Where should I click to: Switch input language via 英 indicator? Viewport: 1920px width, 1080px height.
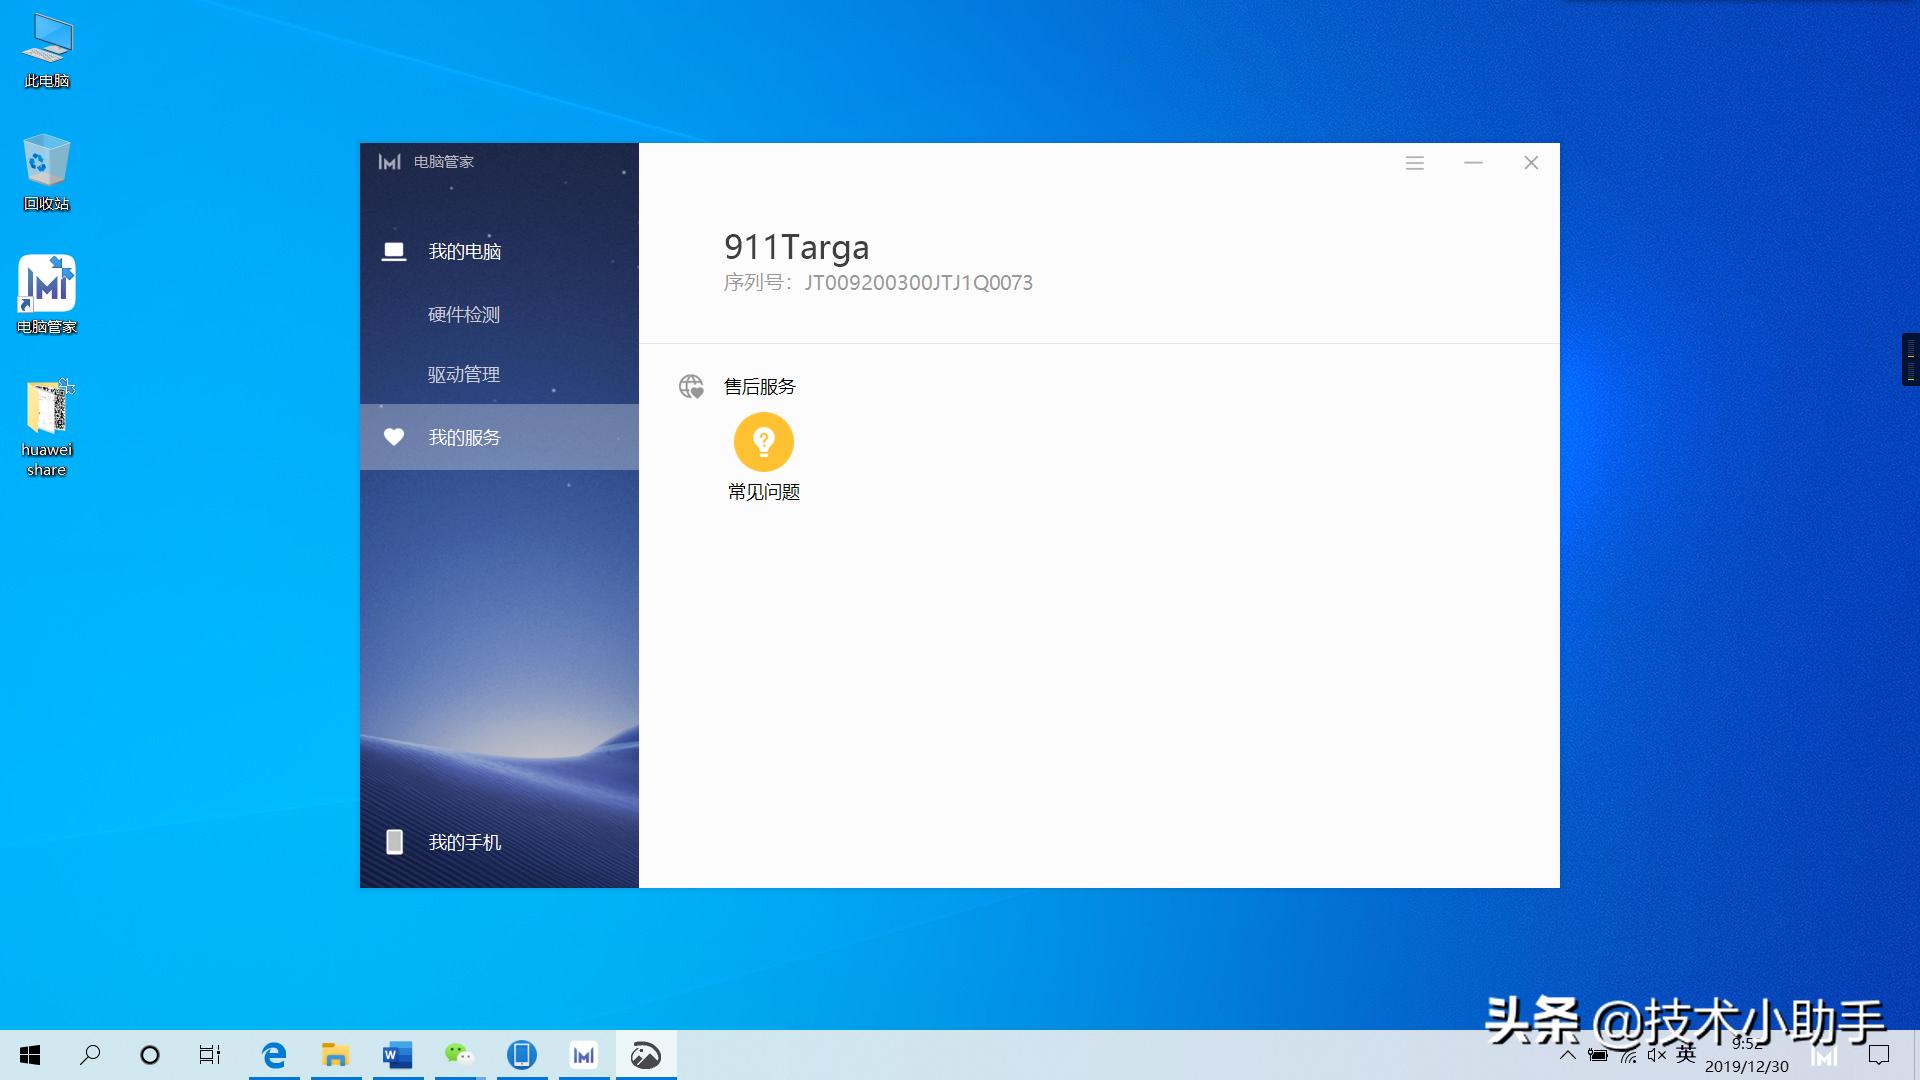coord(1686,1054)
